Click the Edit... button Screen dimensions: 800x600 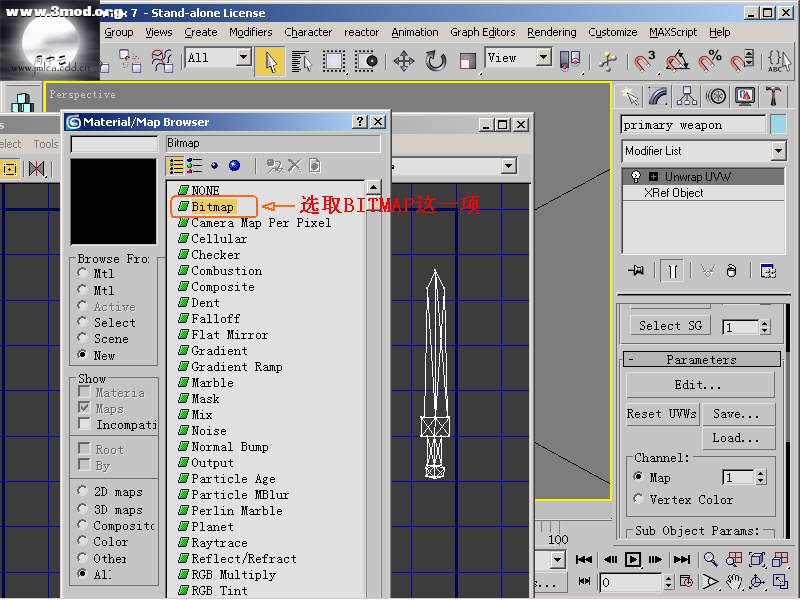(699, 385)
